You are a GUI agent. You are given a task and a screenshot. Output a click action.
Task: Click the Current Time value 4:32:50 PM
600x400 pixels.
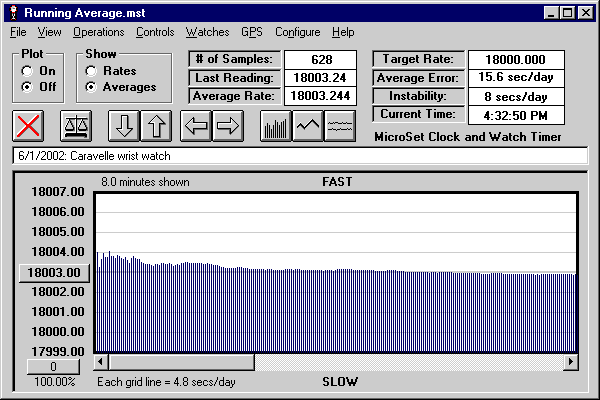pos(516,115)
